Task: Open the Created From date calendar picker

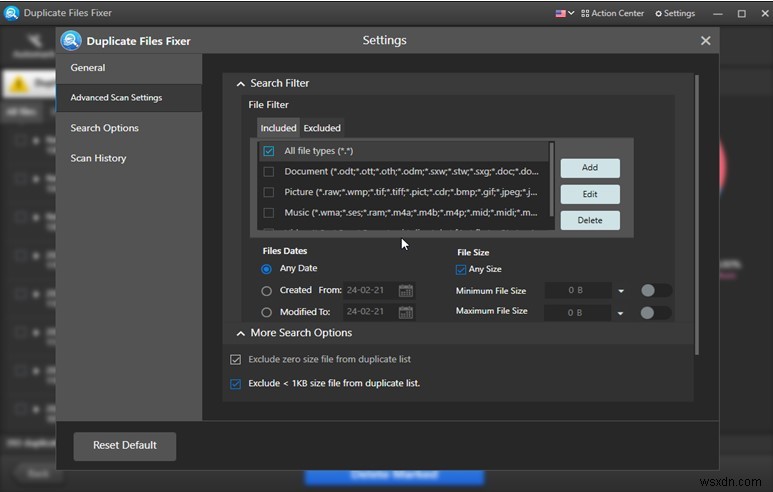Action: 406,291
